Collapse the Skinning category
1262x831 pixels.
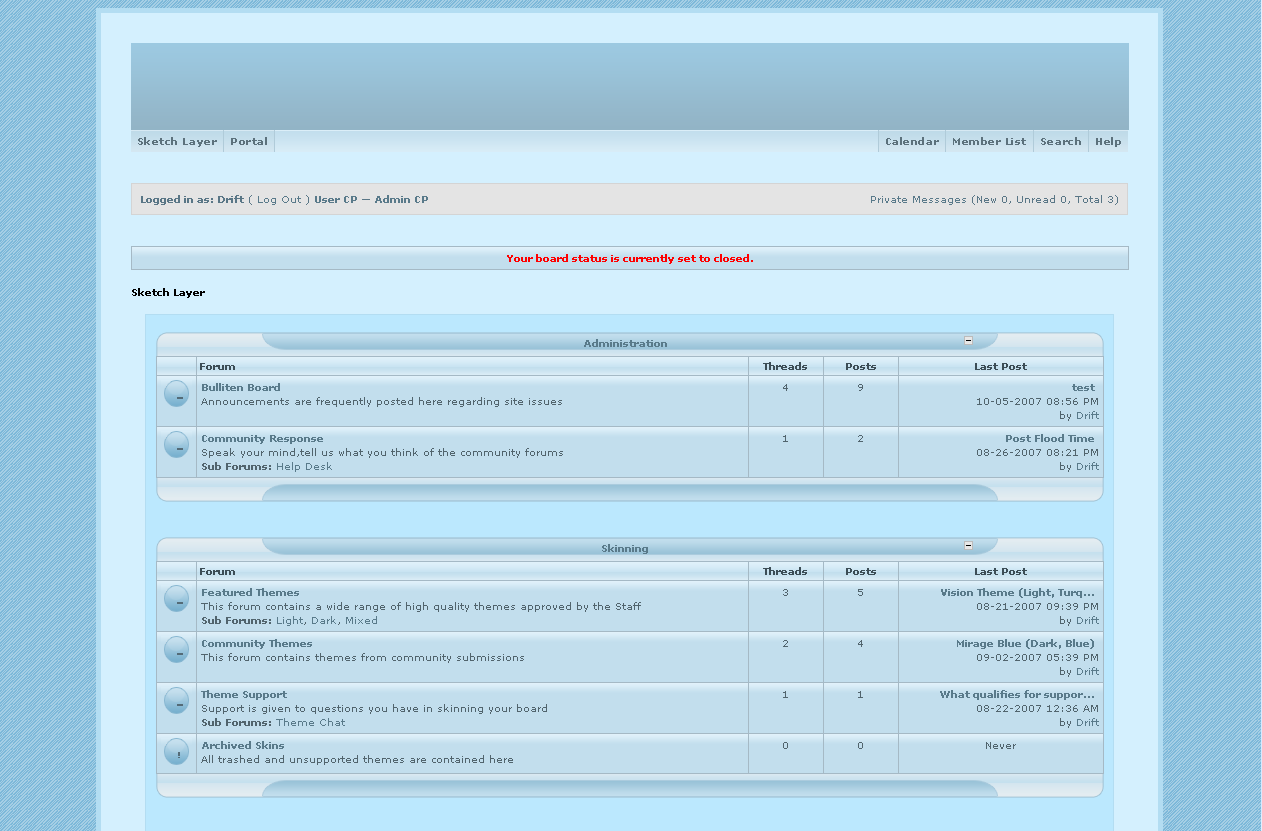pyautogui.click(x=968, y=546)
